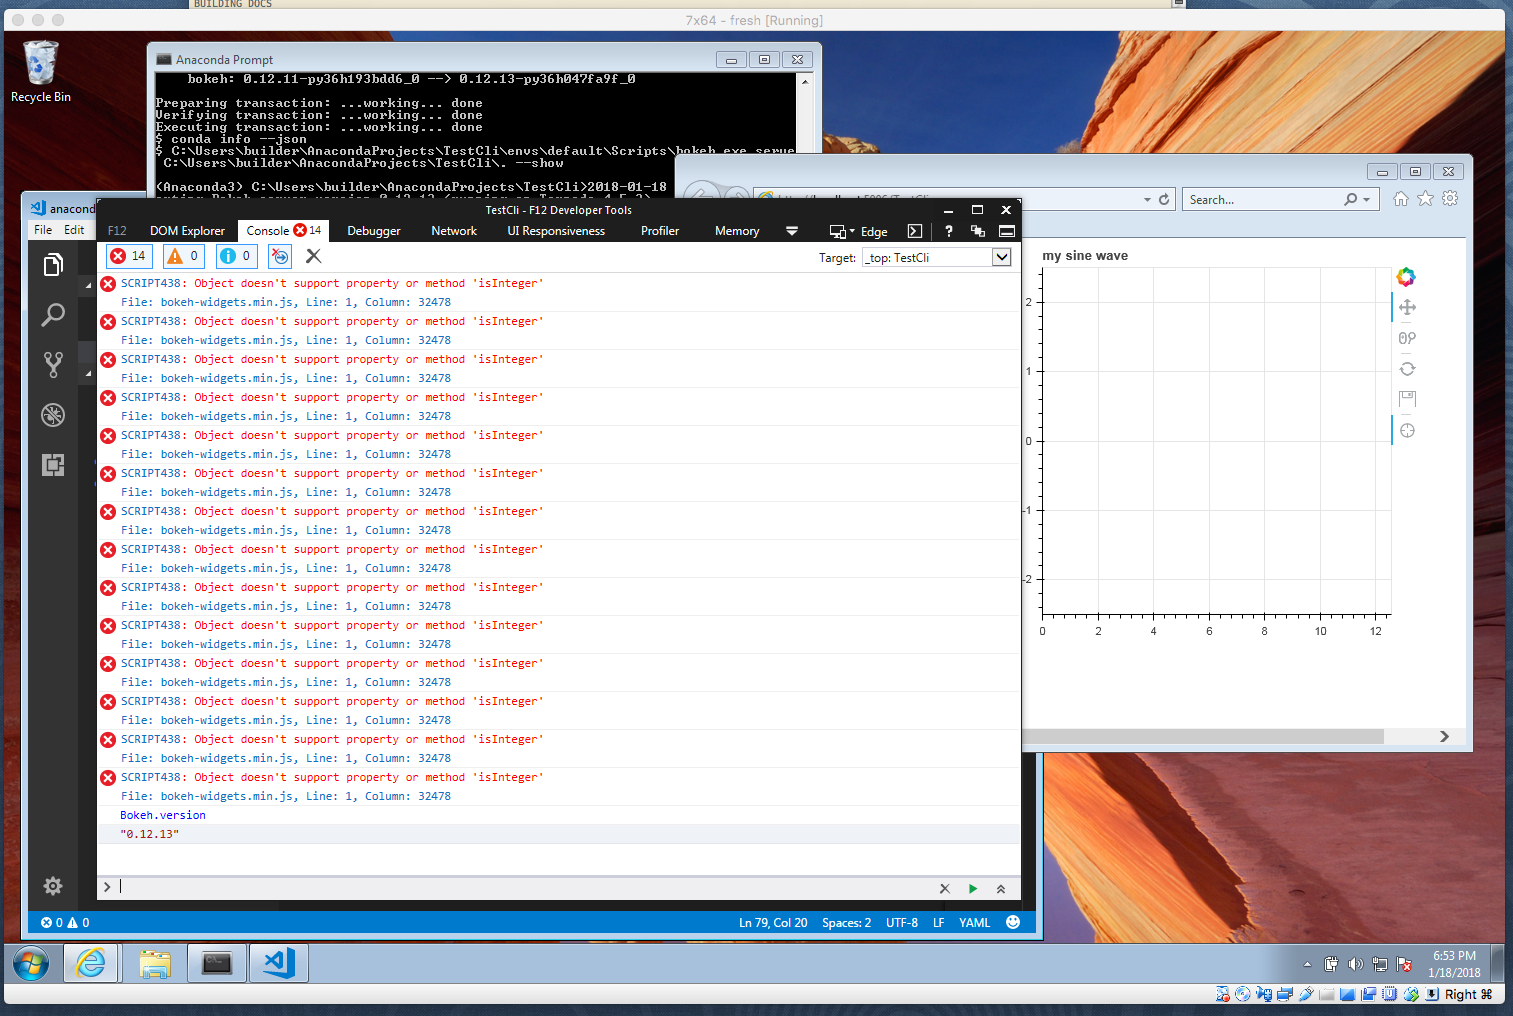Viewport: 1513px width, 1016px height.
Task: Open VS Code Debug icon in activity bar
Action: pyautogui.click(x=53, y=415)
